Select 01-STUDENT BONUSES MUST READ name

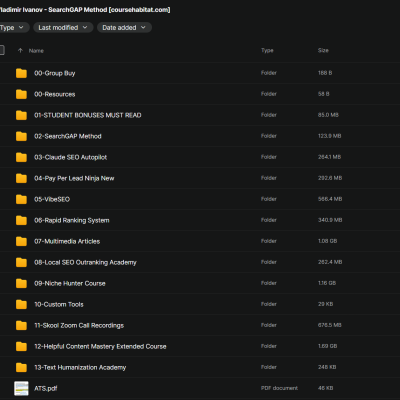(88, 115)
